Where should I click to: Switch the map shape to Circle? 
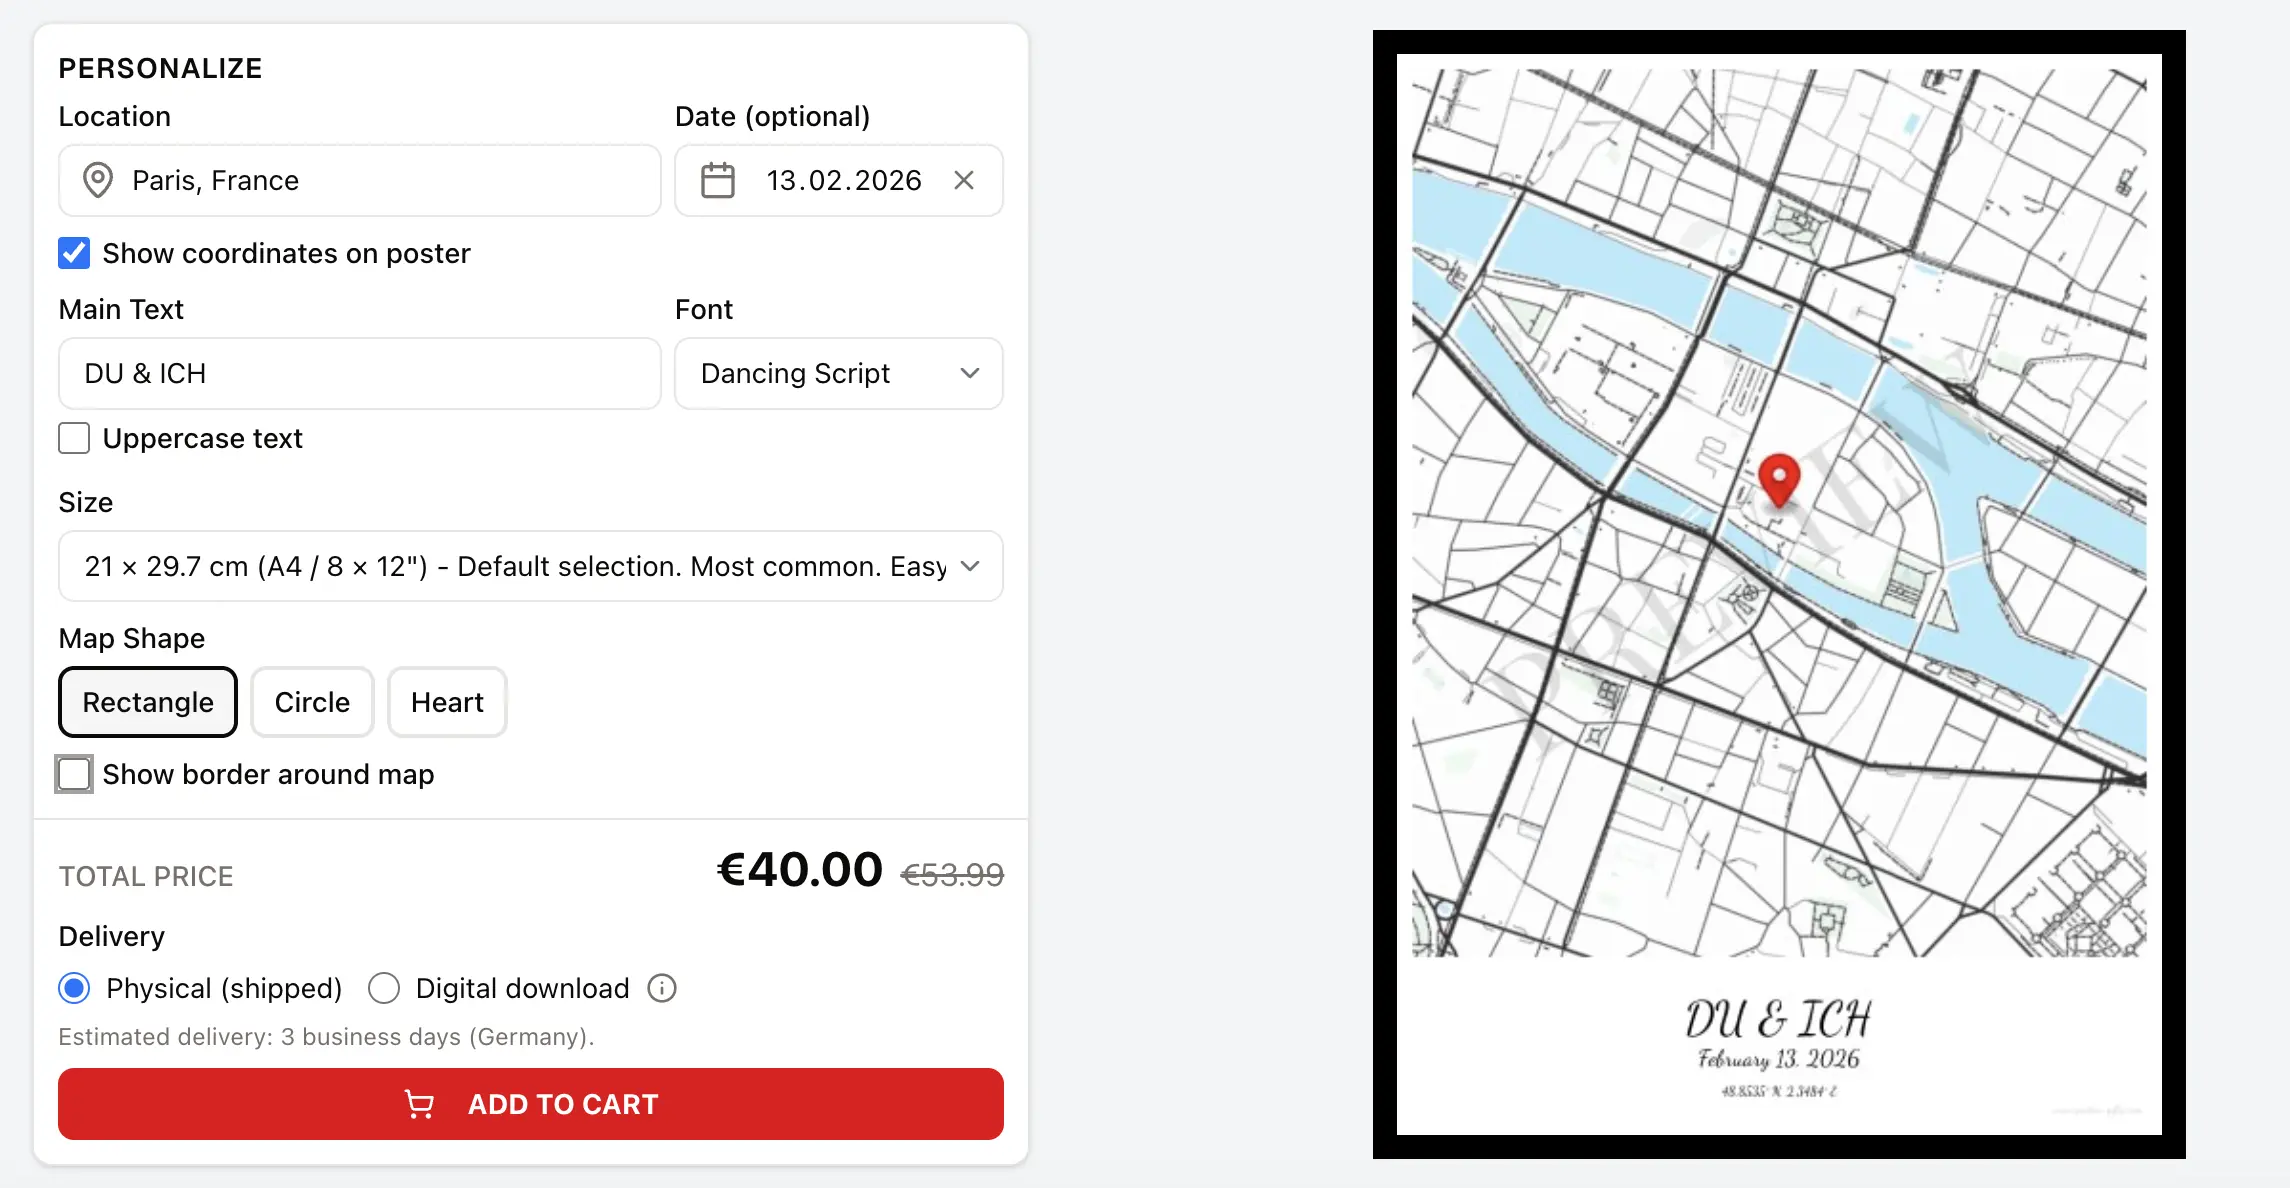click(312, 702)
